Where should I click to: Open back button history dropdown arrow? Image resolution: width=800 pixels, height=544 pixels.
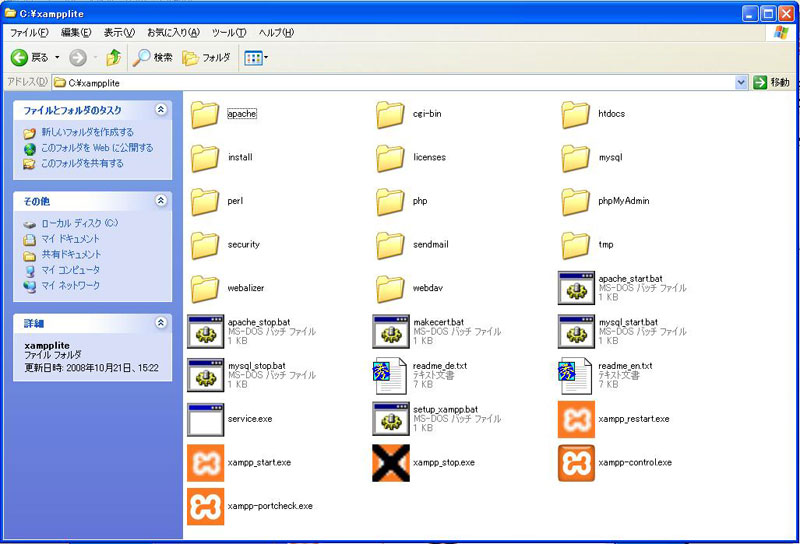57,58
